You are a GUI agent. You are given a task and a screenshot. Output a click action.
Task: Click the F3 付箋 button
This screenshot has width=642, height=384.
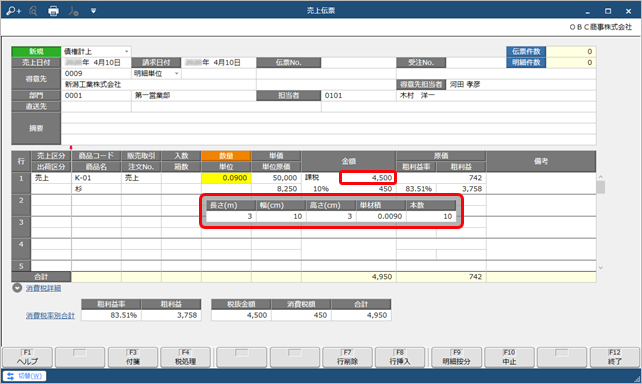click(133, 357)
